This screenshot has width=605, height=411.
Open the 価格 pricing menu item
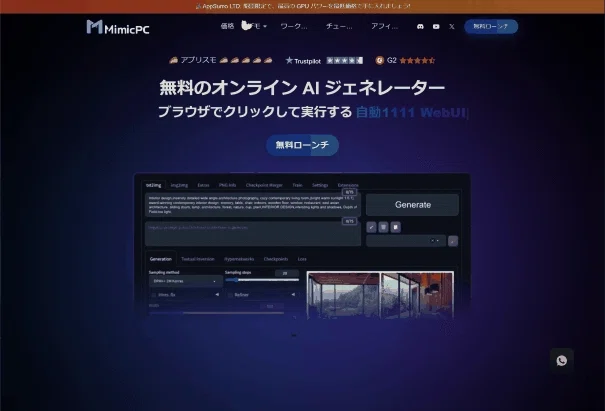(x=227, y=26)
